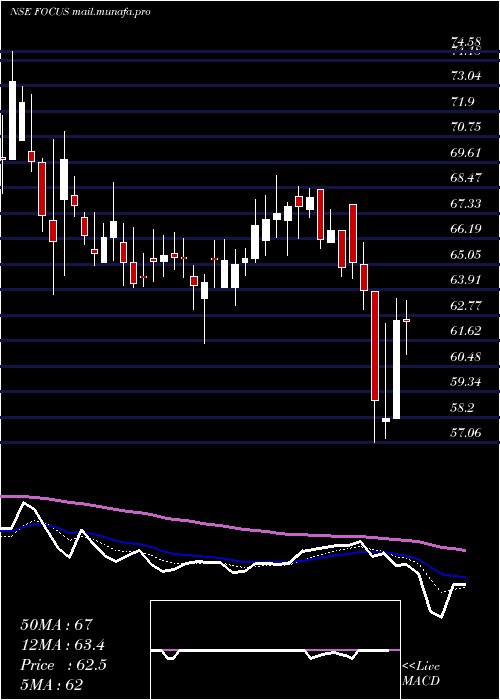The height and width of the screenshot is (700, 500).
Task: Click the 65.05 price axis label
Action: point(466,255)
